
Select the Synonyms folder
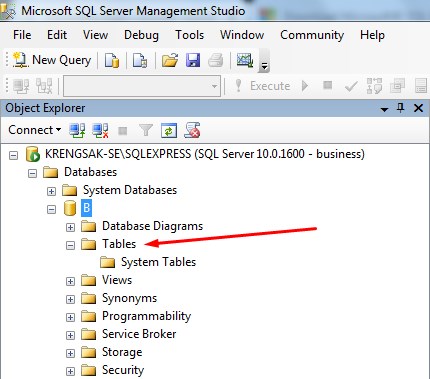point(129,298)
